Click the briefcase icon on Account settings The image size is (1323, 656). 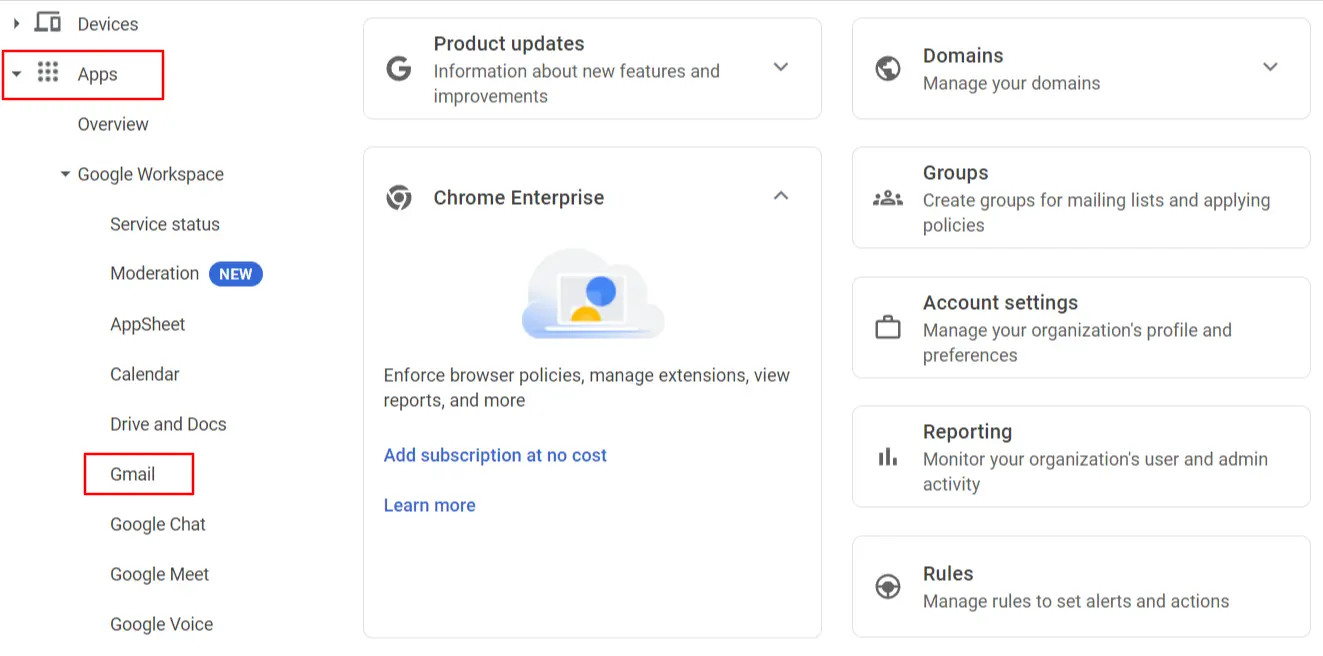(888, 327)
